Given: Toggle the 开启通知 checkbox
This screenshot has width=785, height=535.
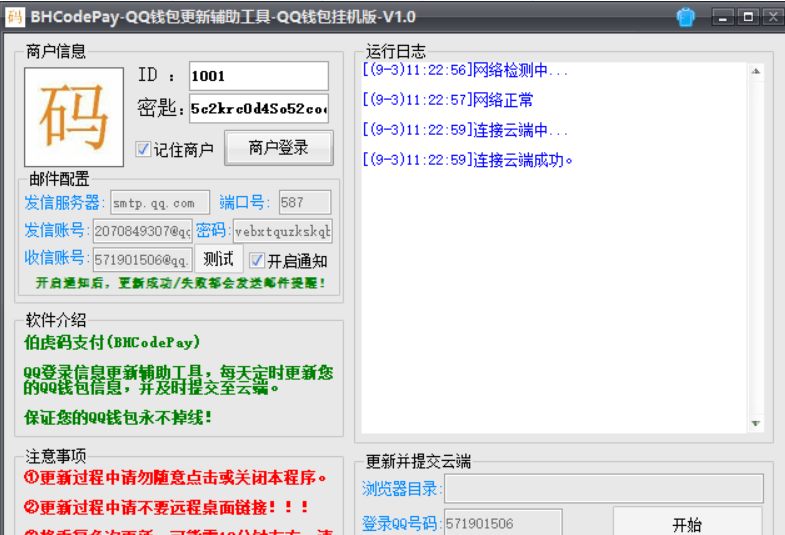Looking at the screenshot, I should pos(256,260).
